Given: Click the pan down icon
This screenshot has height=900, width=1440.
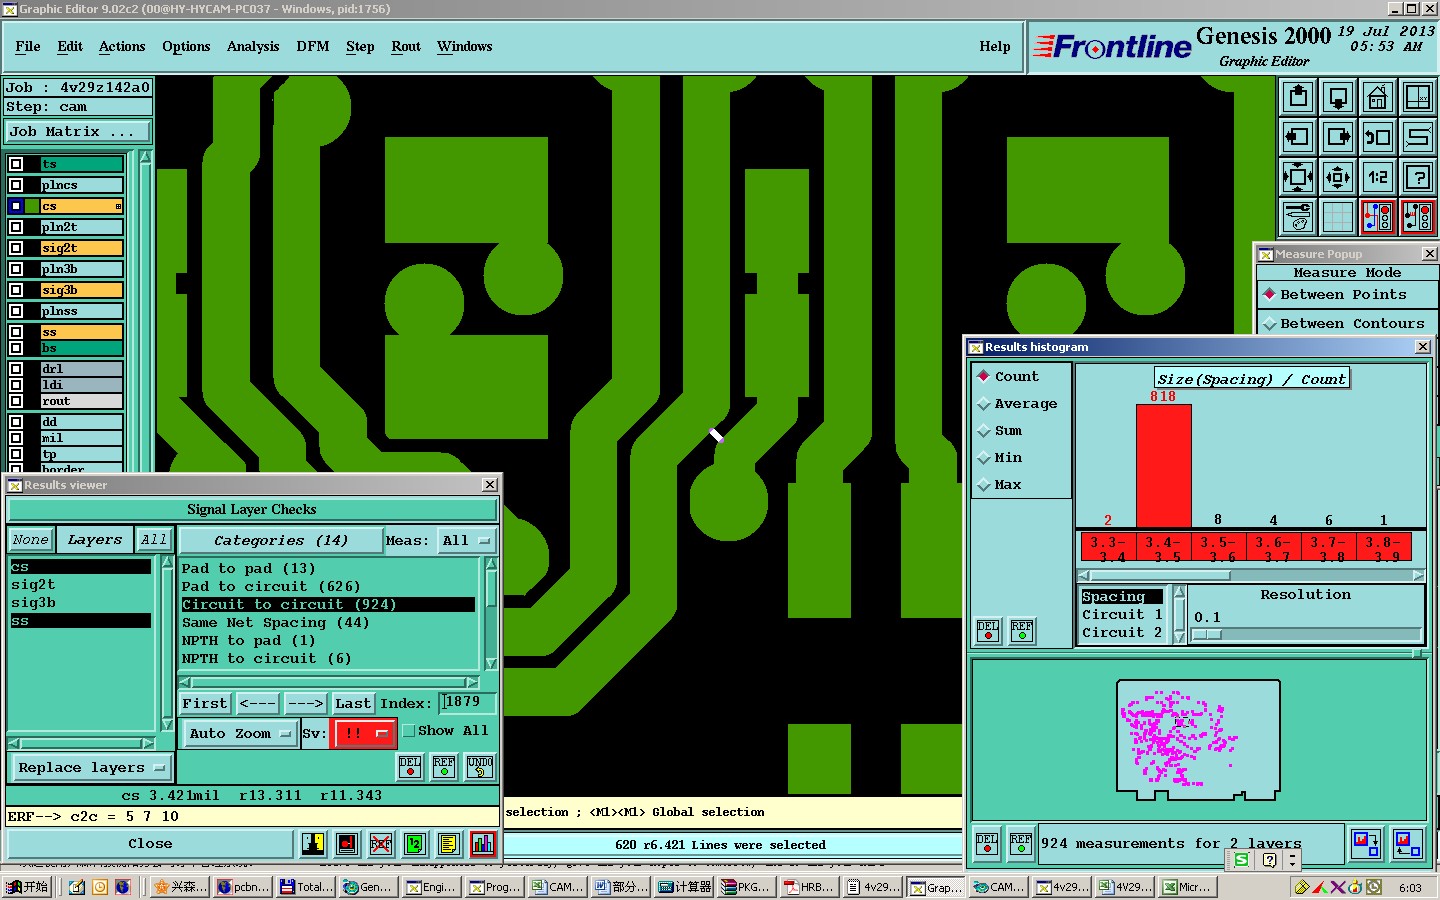Looking at the screenshot, I should (x=1338, y=97).
